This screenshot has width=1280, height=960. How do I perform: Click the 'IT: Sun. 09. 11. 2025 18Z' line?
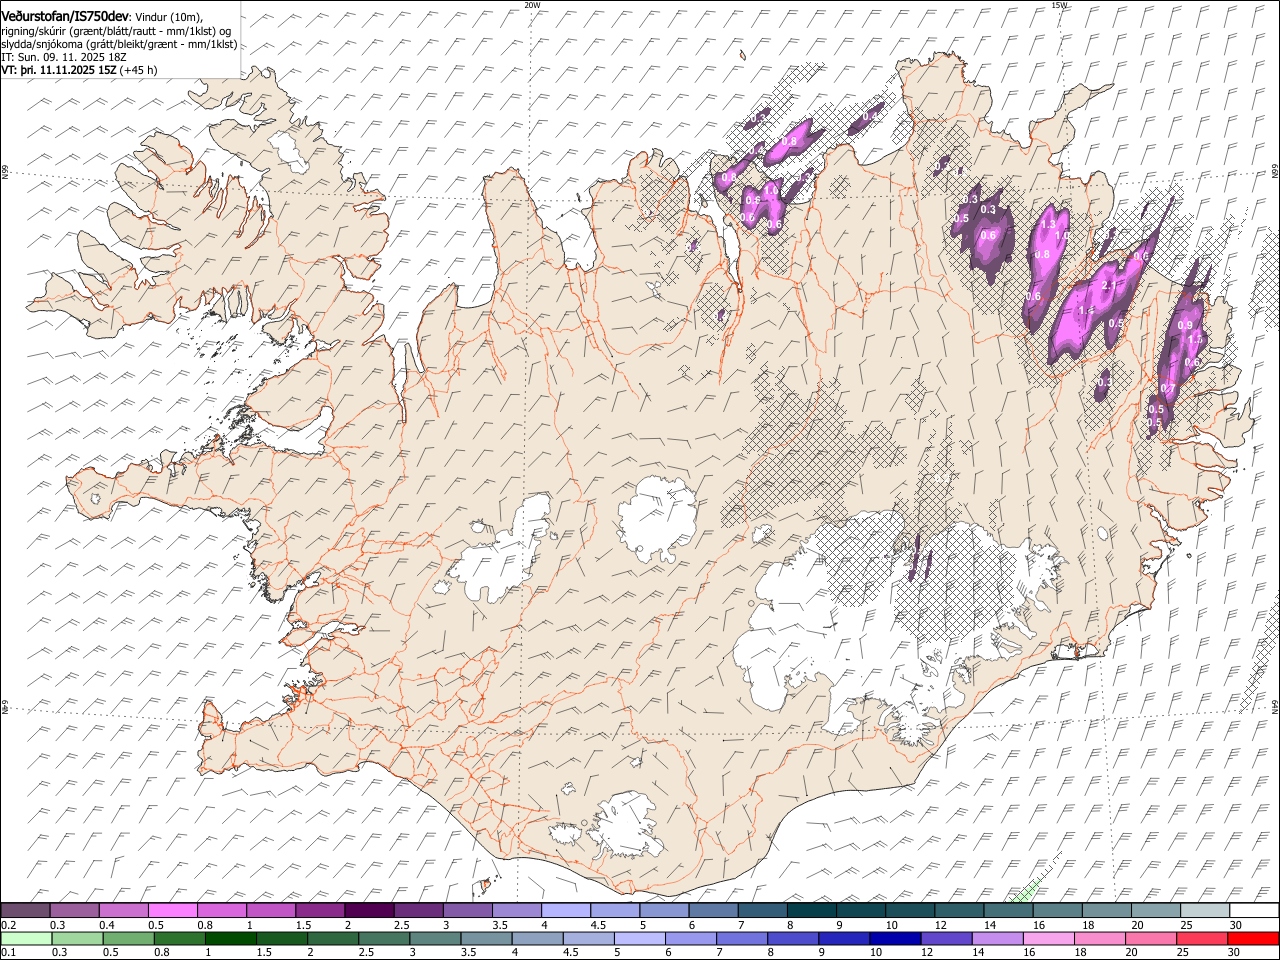(x=63, y=57)
